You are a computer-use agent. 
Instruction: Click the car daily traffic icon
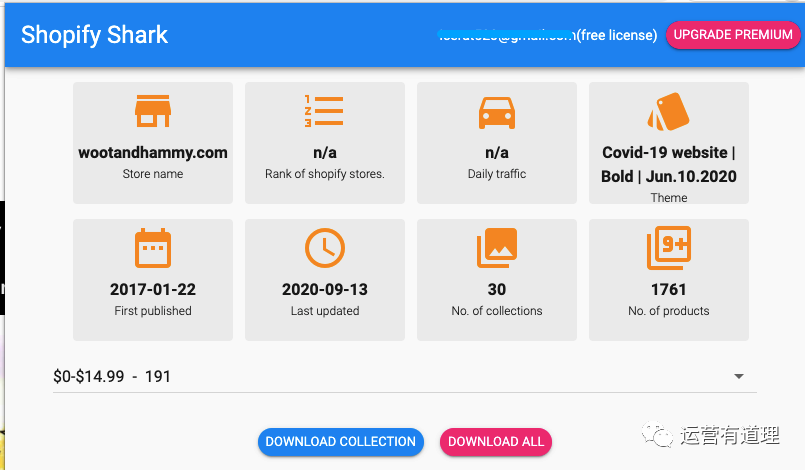[496, 112]
